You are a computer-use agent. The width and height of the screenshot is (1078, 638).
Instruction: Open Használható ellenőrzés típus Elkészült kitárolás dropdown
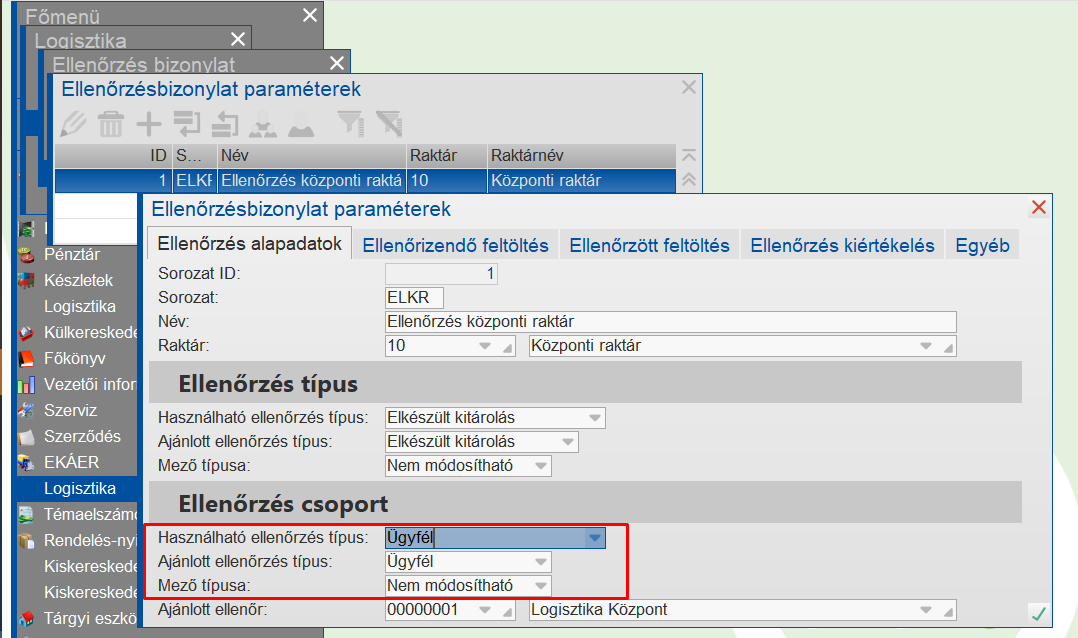[595, 418]
